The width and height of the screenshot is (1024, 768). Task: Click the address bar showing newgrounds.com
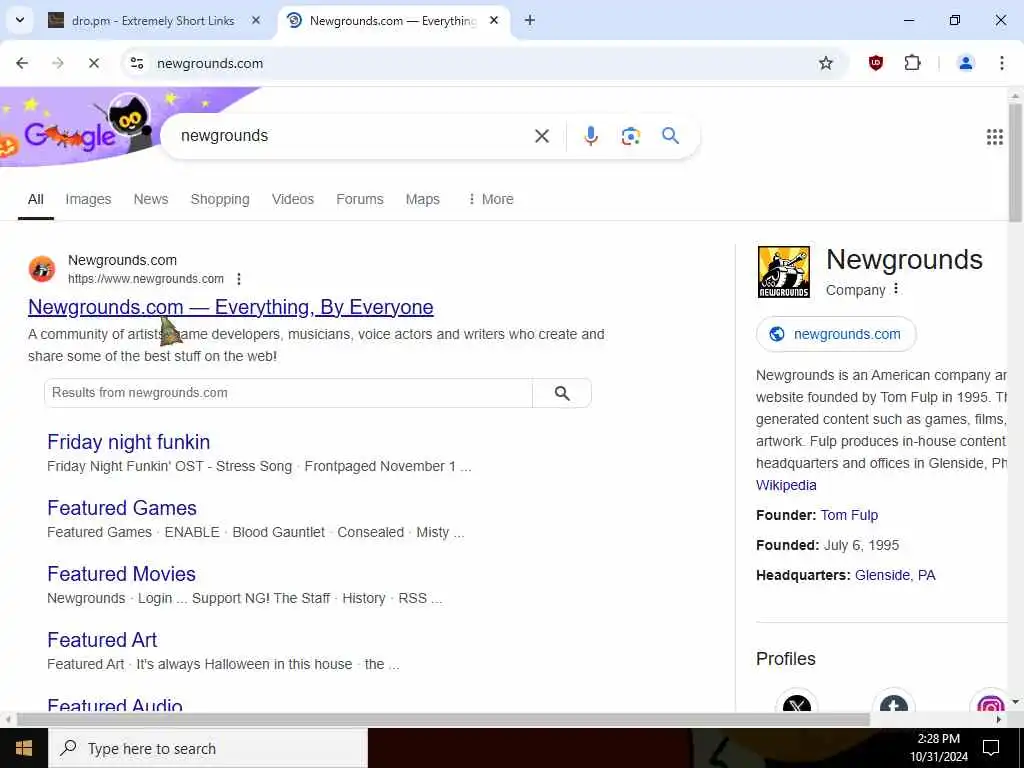470,63
